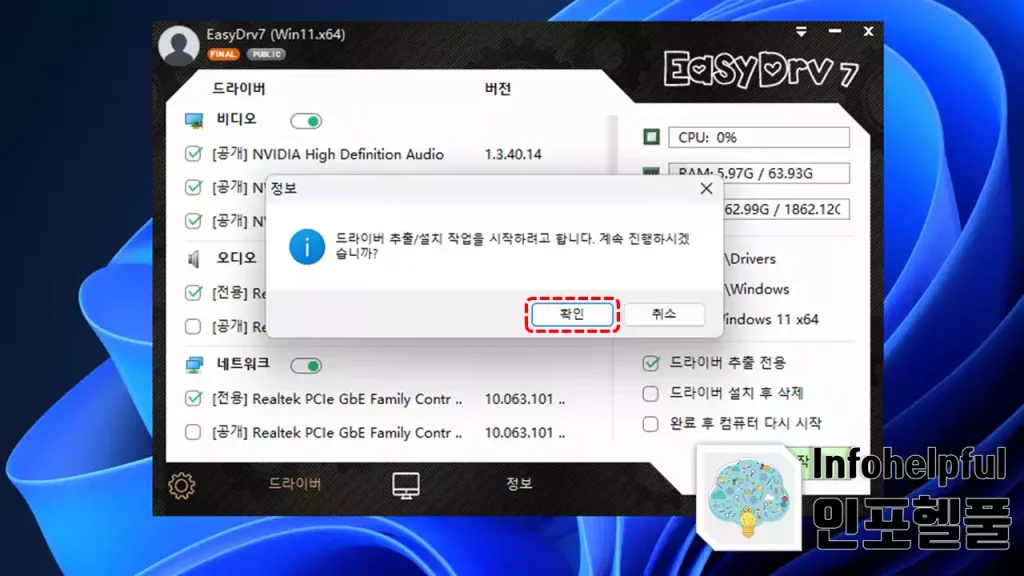Click the CPU chip icon
Image resolution: width=1024 pixels, height=576 pixels.
click(651, 137)
